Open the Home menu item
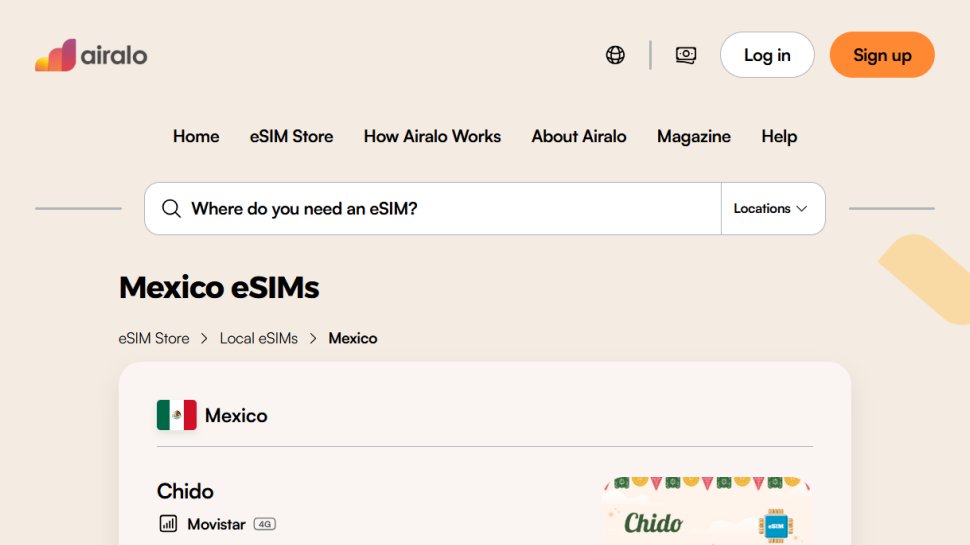The image size is (970, 545). pyautogui.click(x=196, y=136)
